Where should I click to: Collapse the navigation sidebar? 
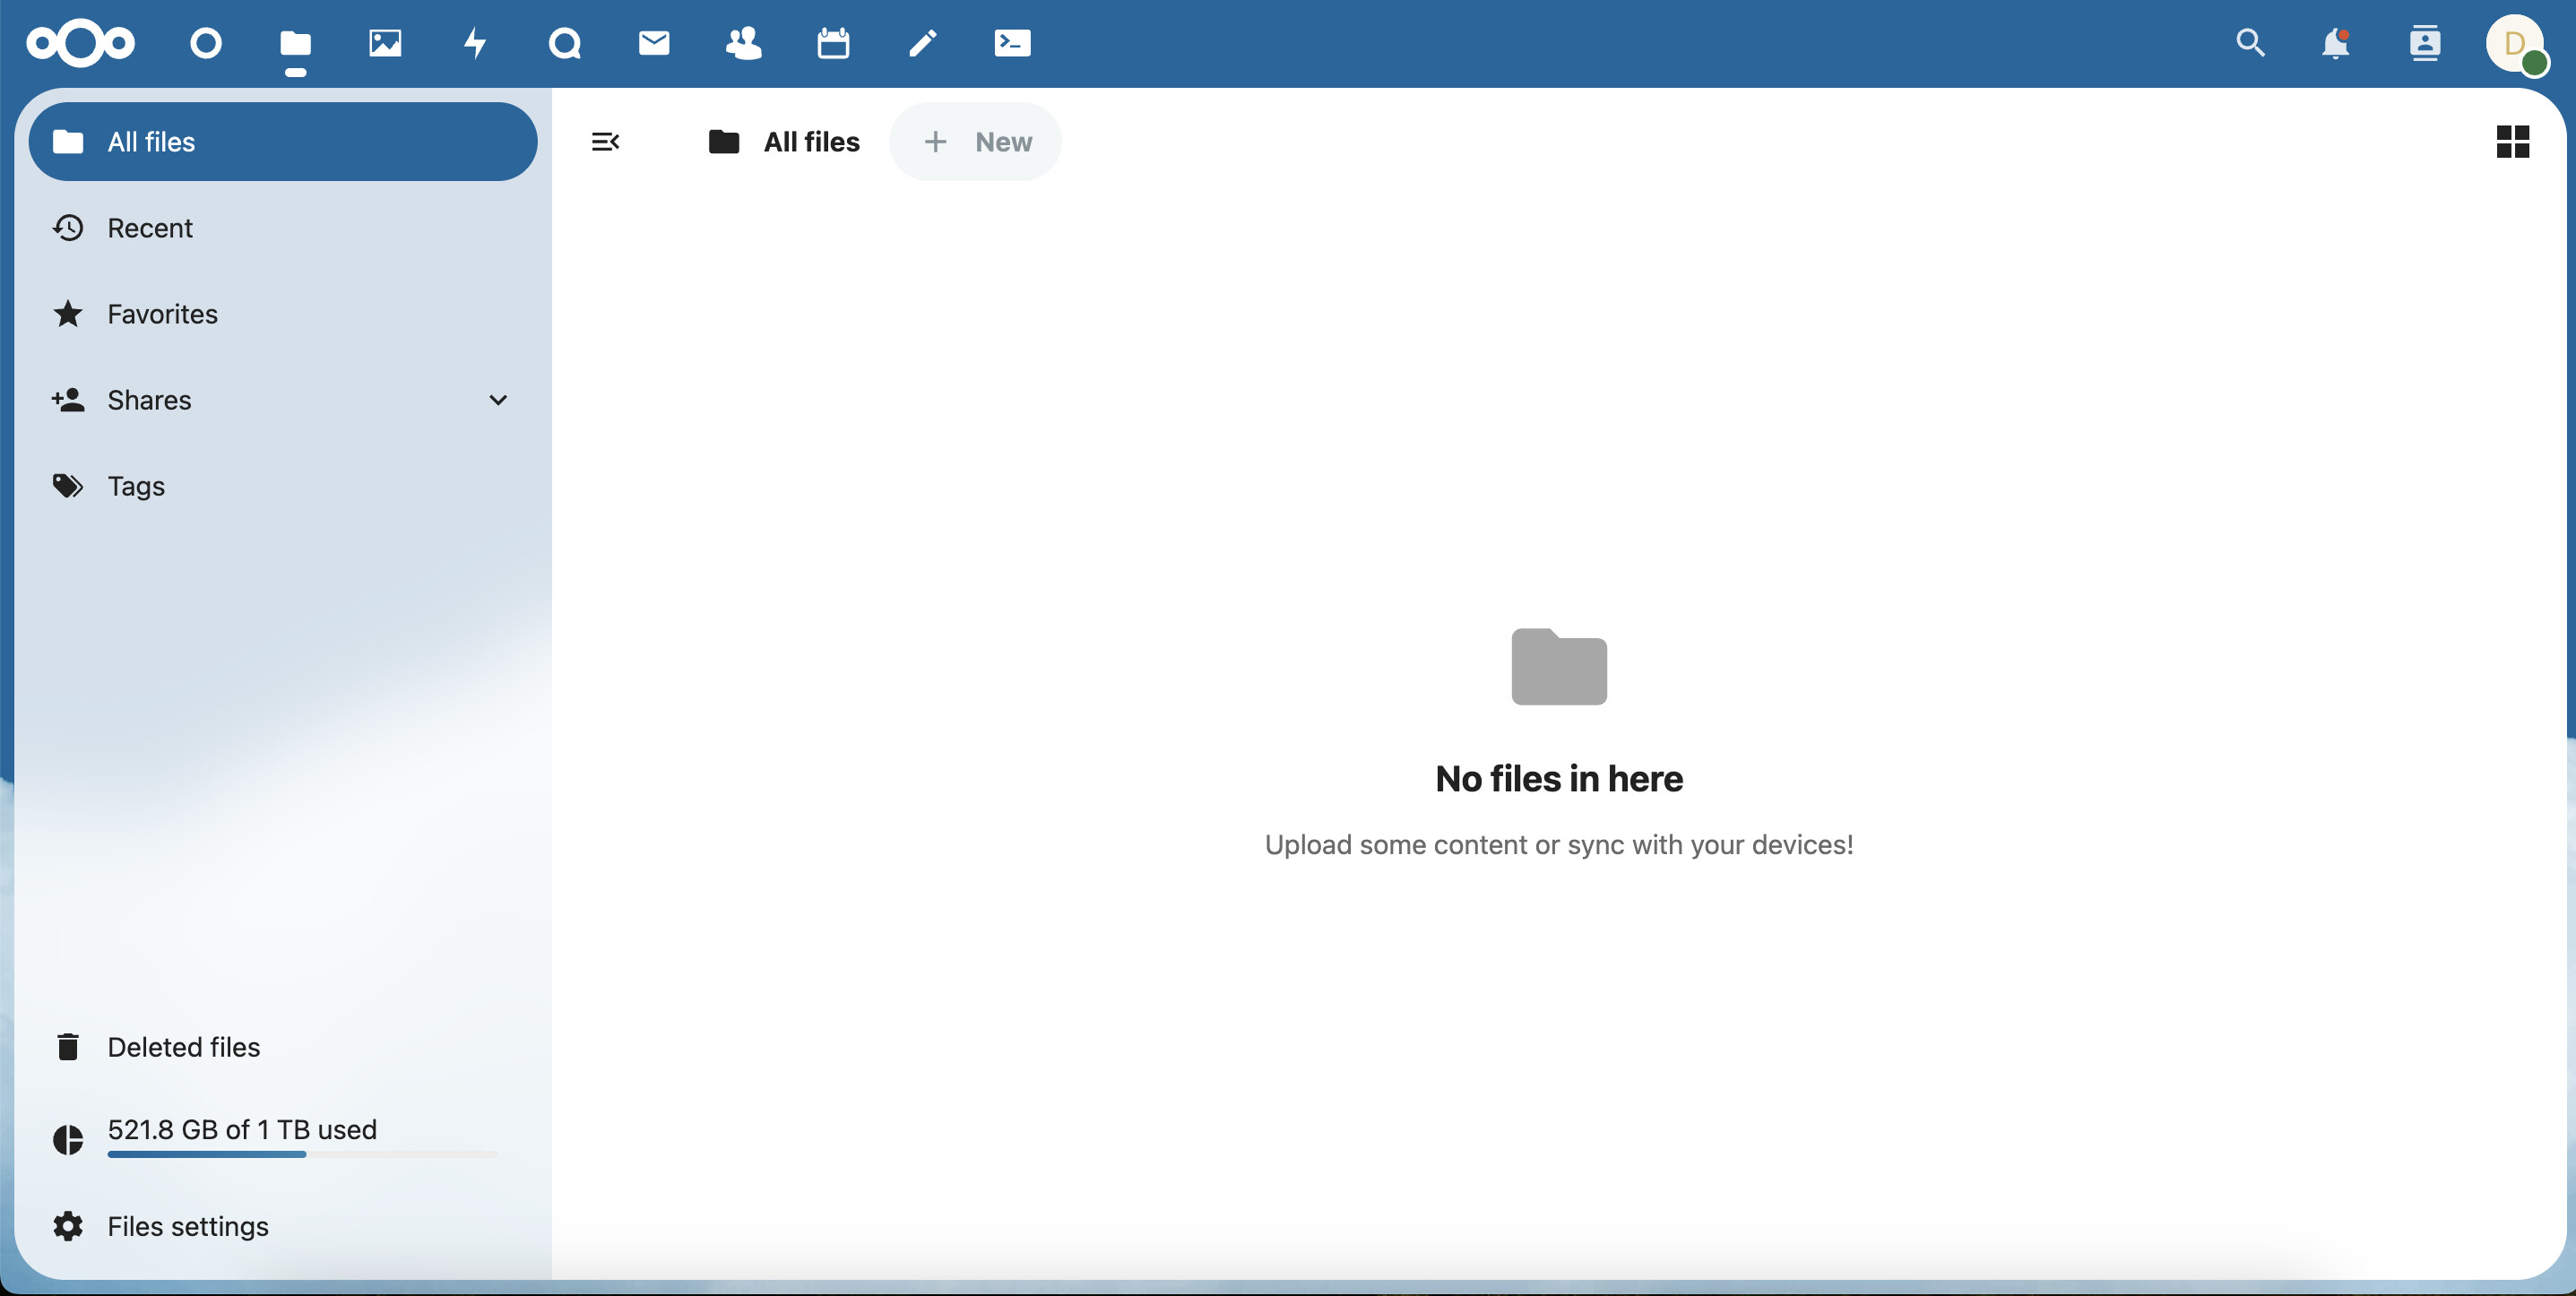click(x=606, y=142)
